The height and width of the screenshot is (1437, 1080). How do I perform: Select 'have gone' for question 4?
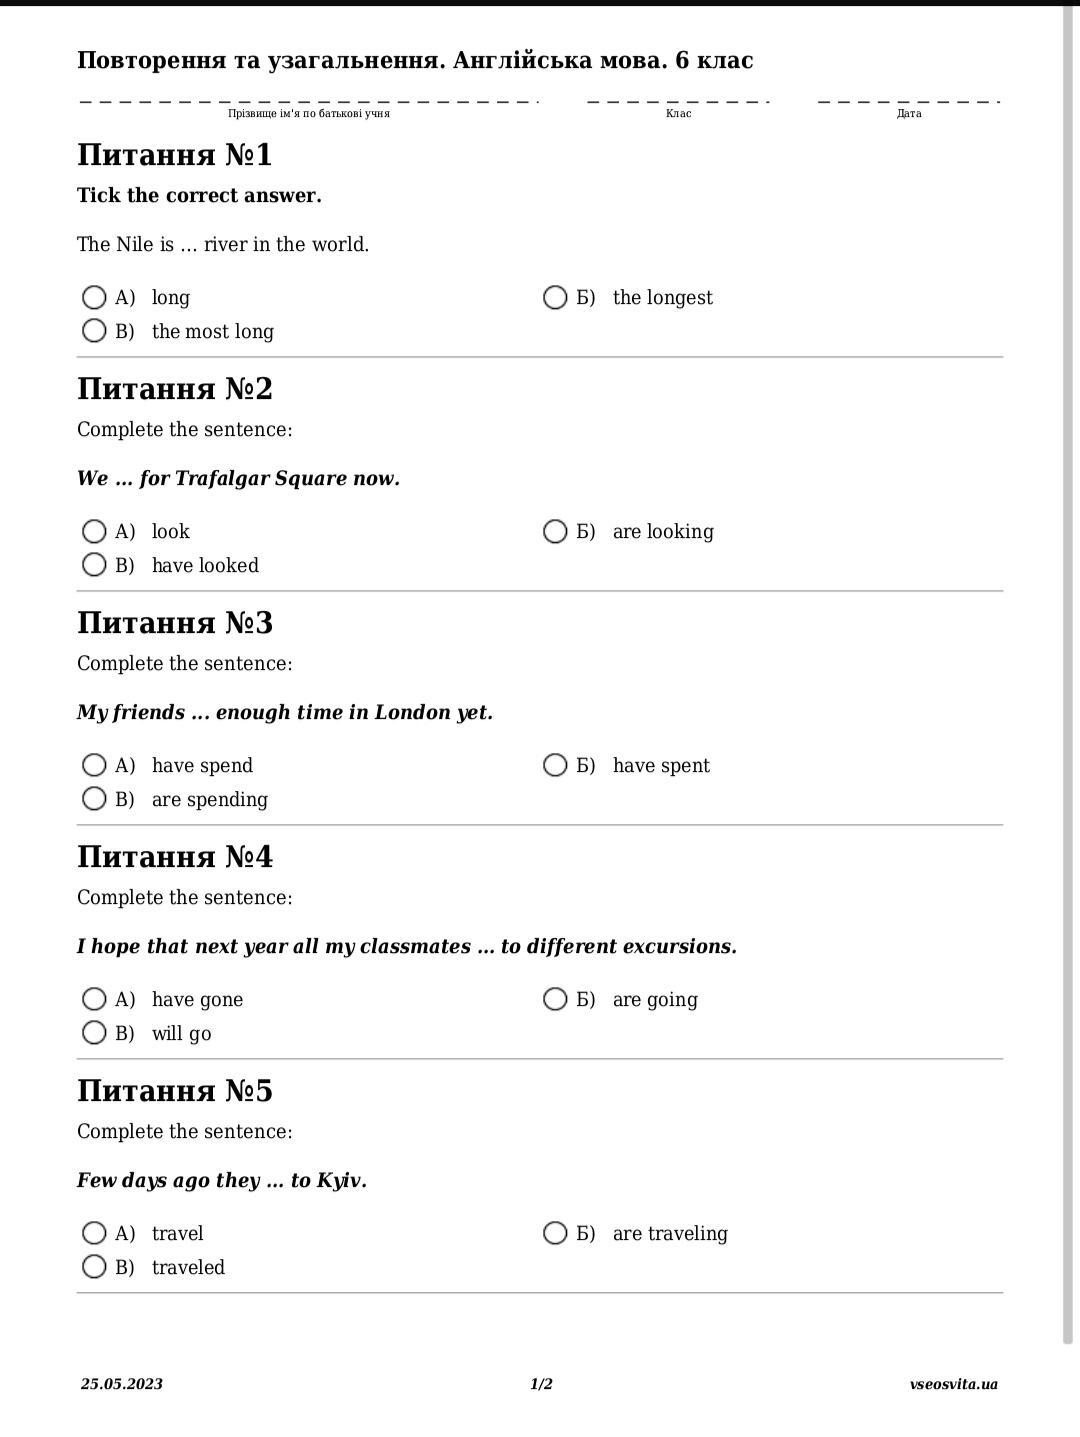tap(94, 999)
